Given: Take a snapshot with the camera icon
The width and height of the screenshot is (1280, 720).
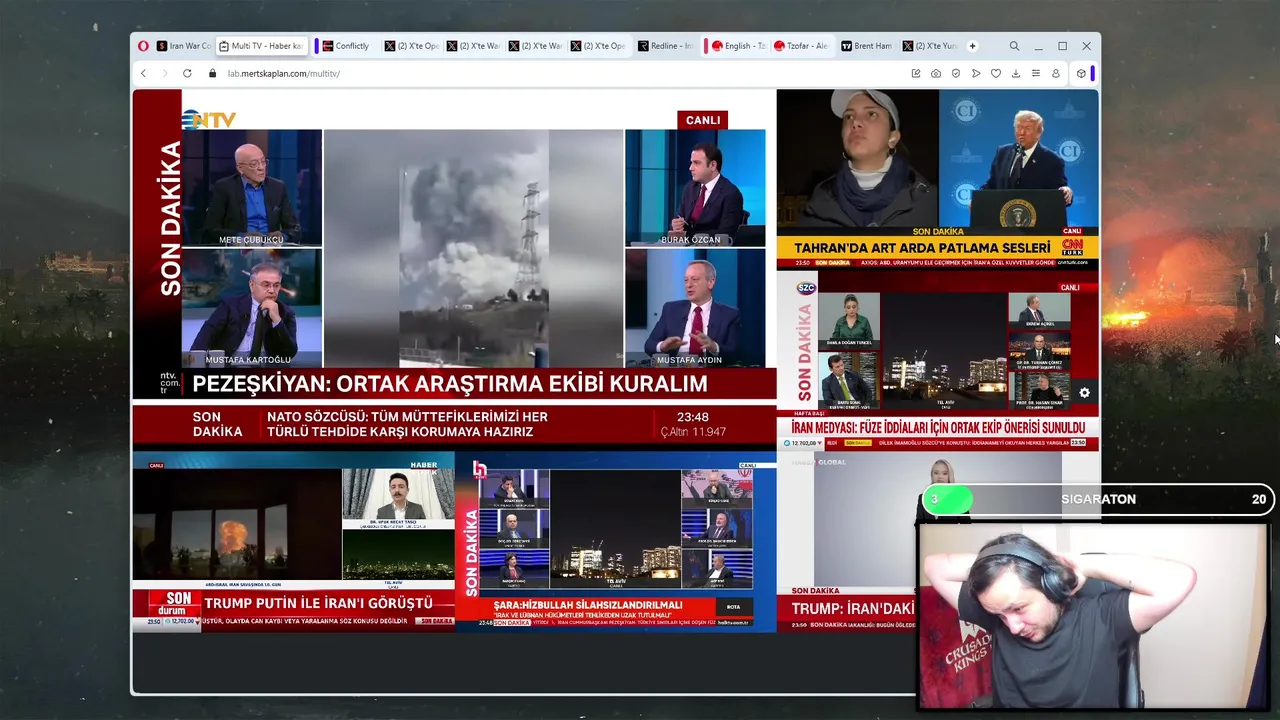Looking at the screenshot, I should [936, 73].
